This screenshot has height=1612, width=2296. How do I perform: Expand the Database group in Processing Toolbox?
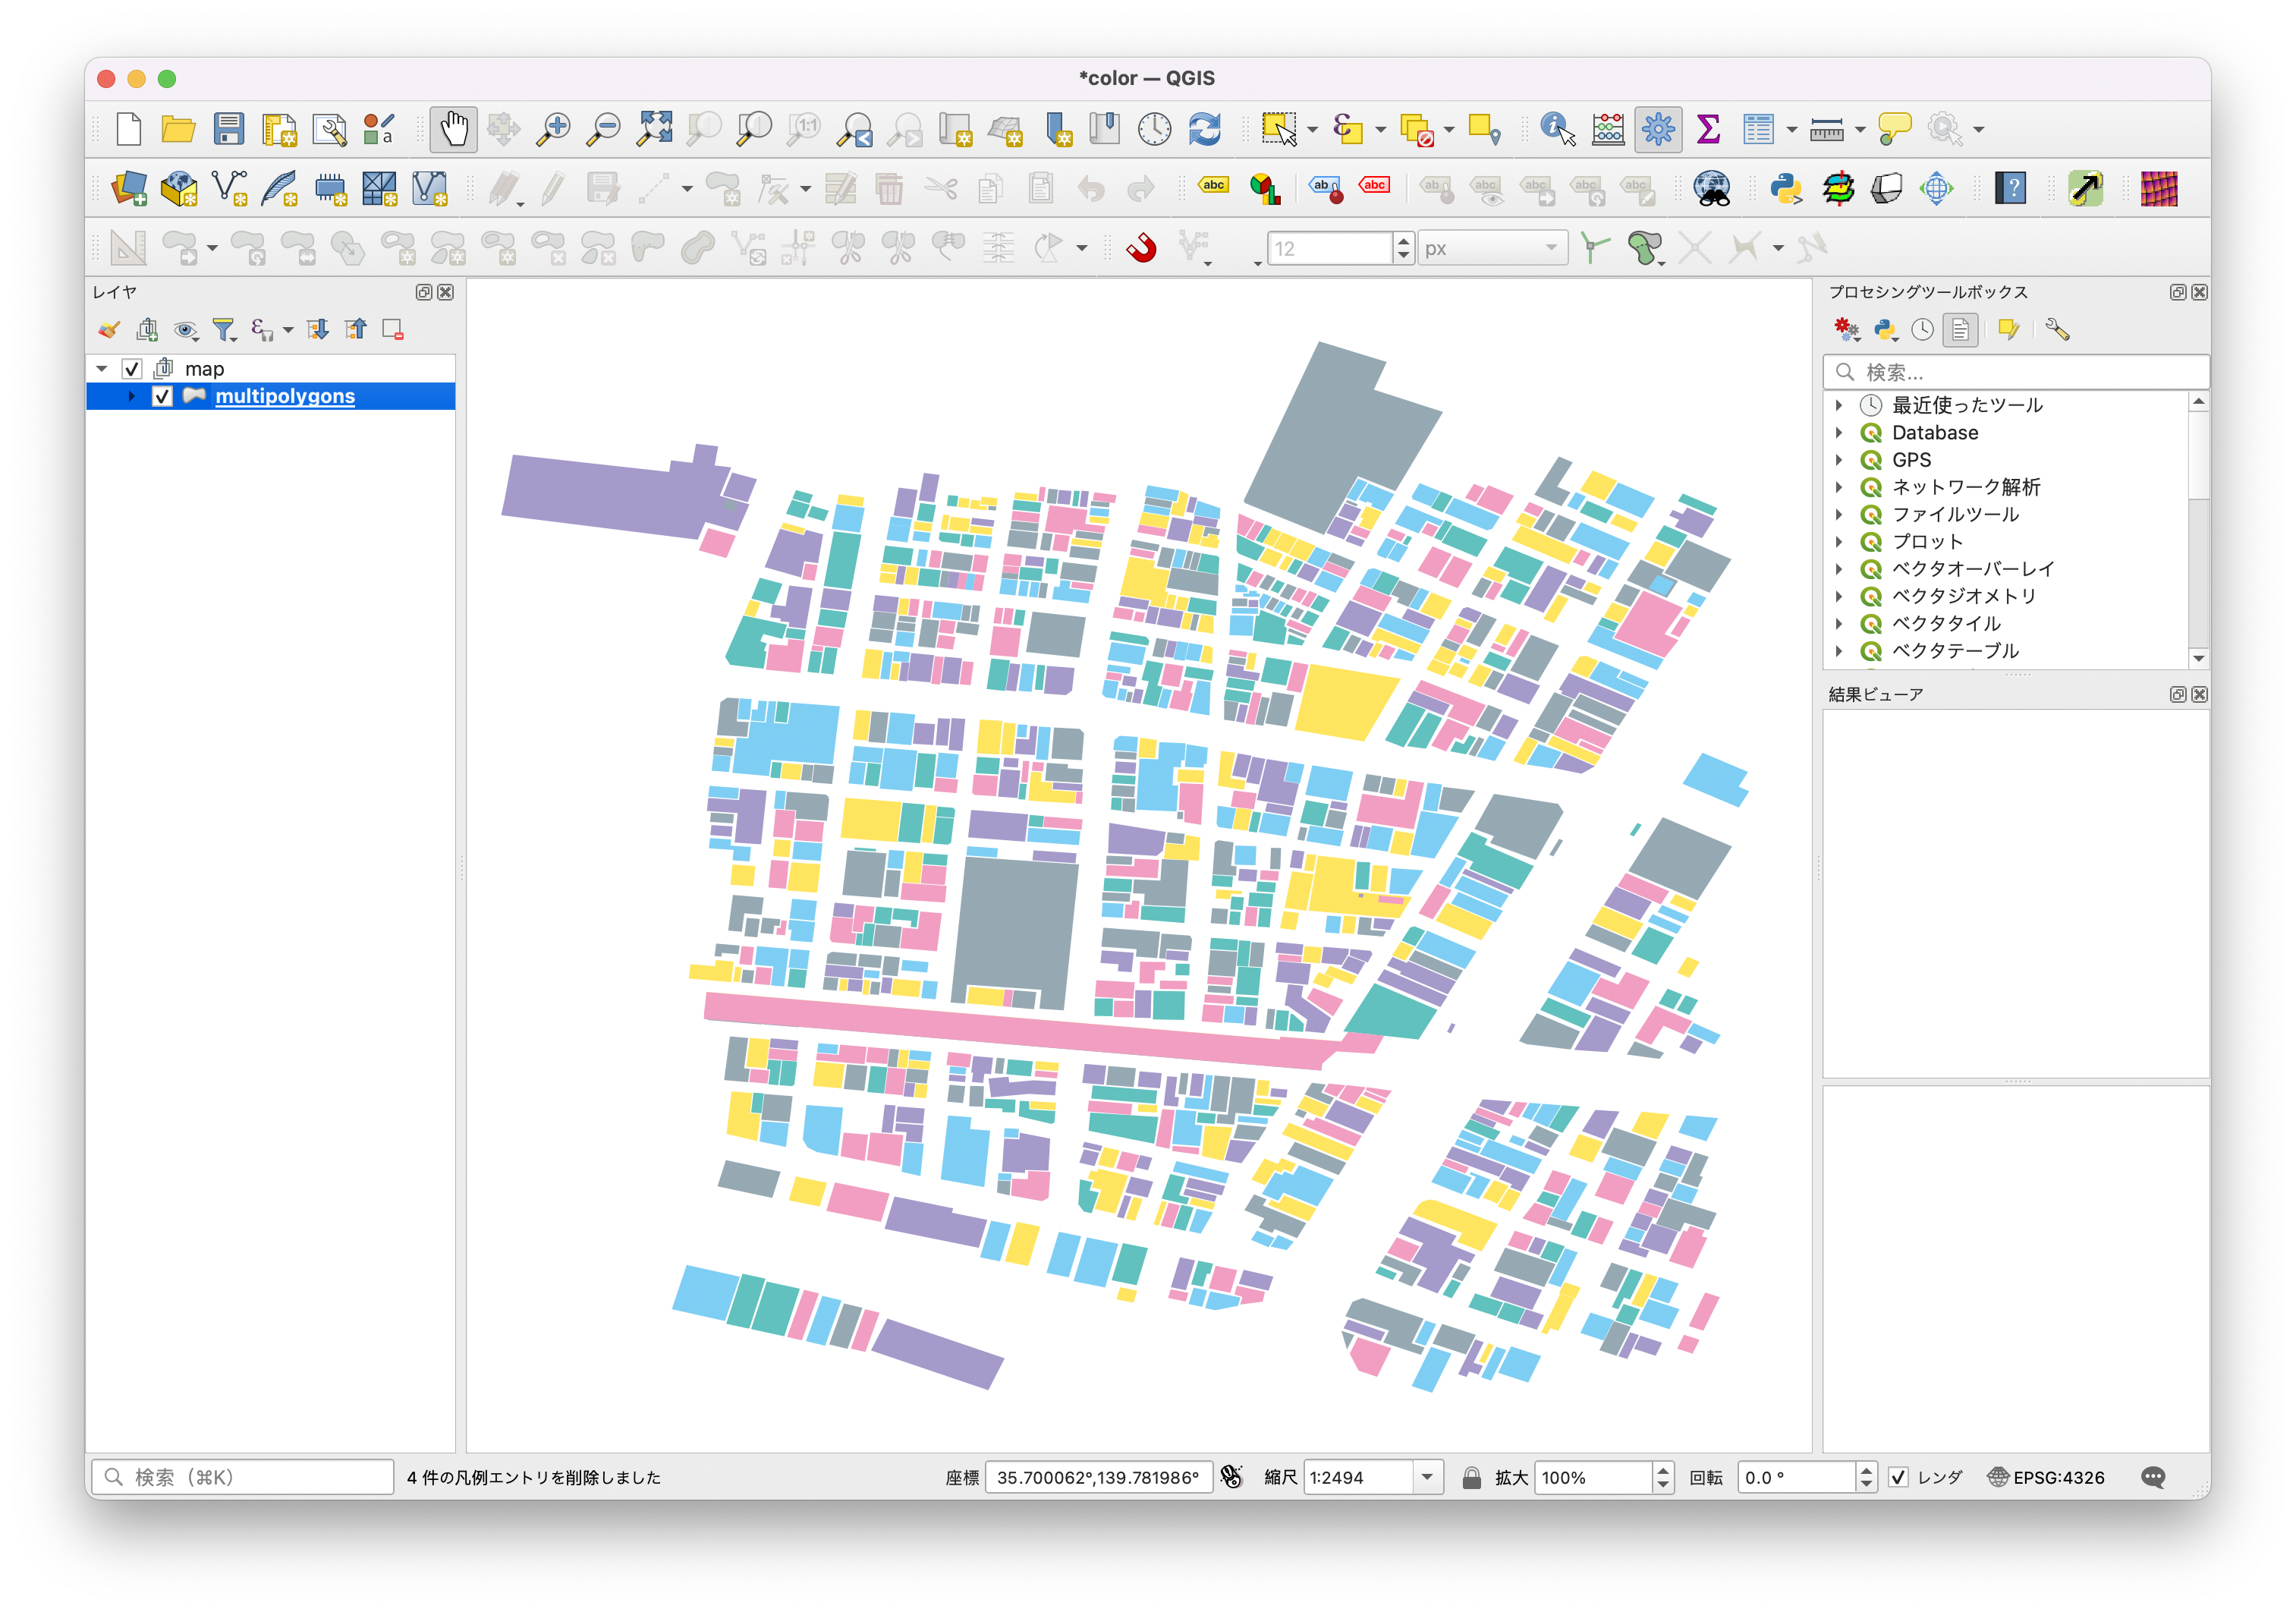click(x=1841, y=432)
